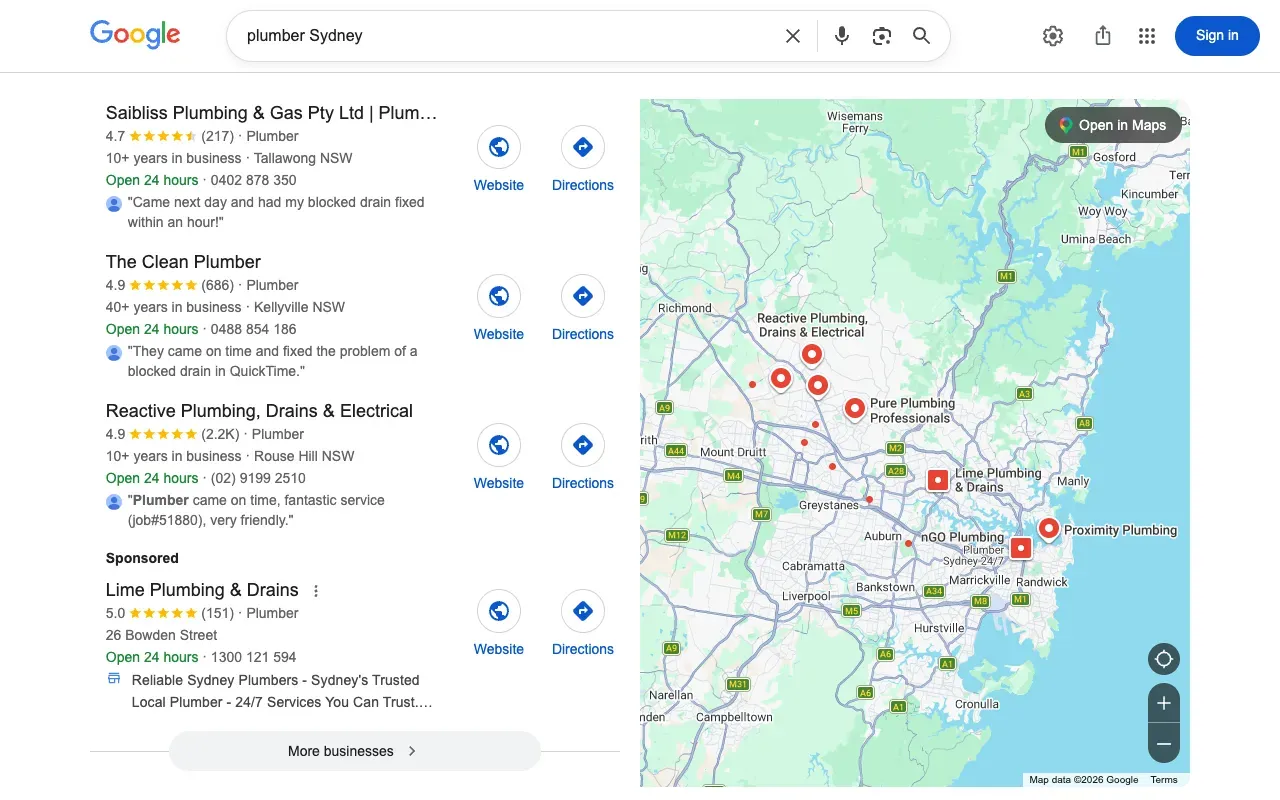
Task: Click Reactive Plumbing map pin
Action: pyautogui.click(x=812, y=355)
